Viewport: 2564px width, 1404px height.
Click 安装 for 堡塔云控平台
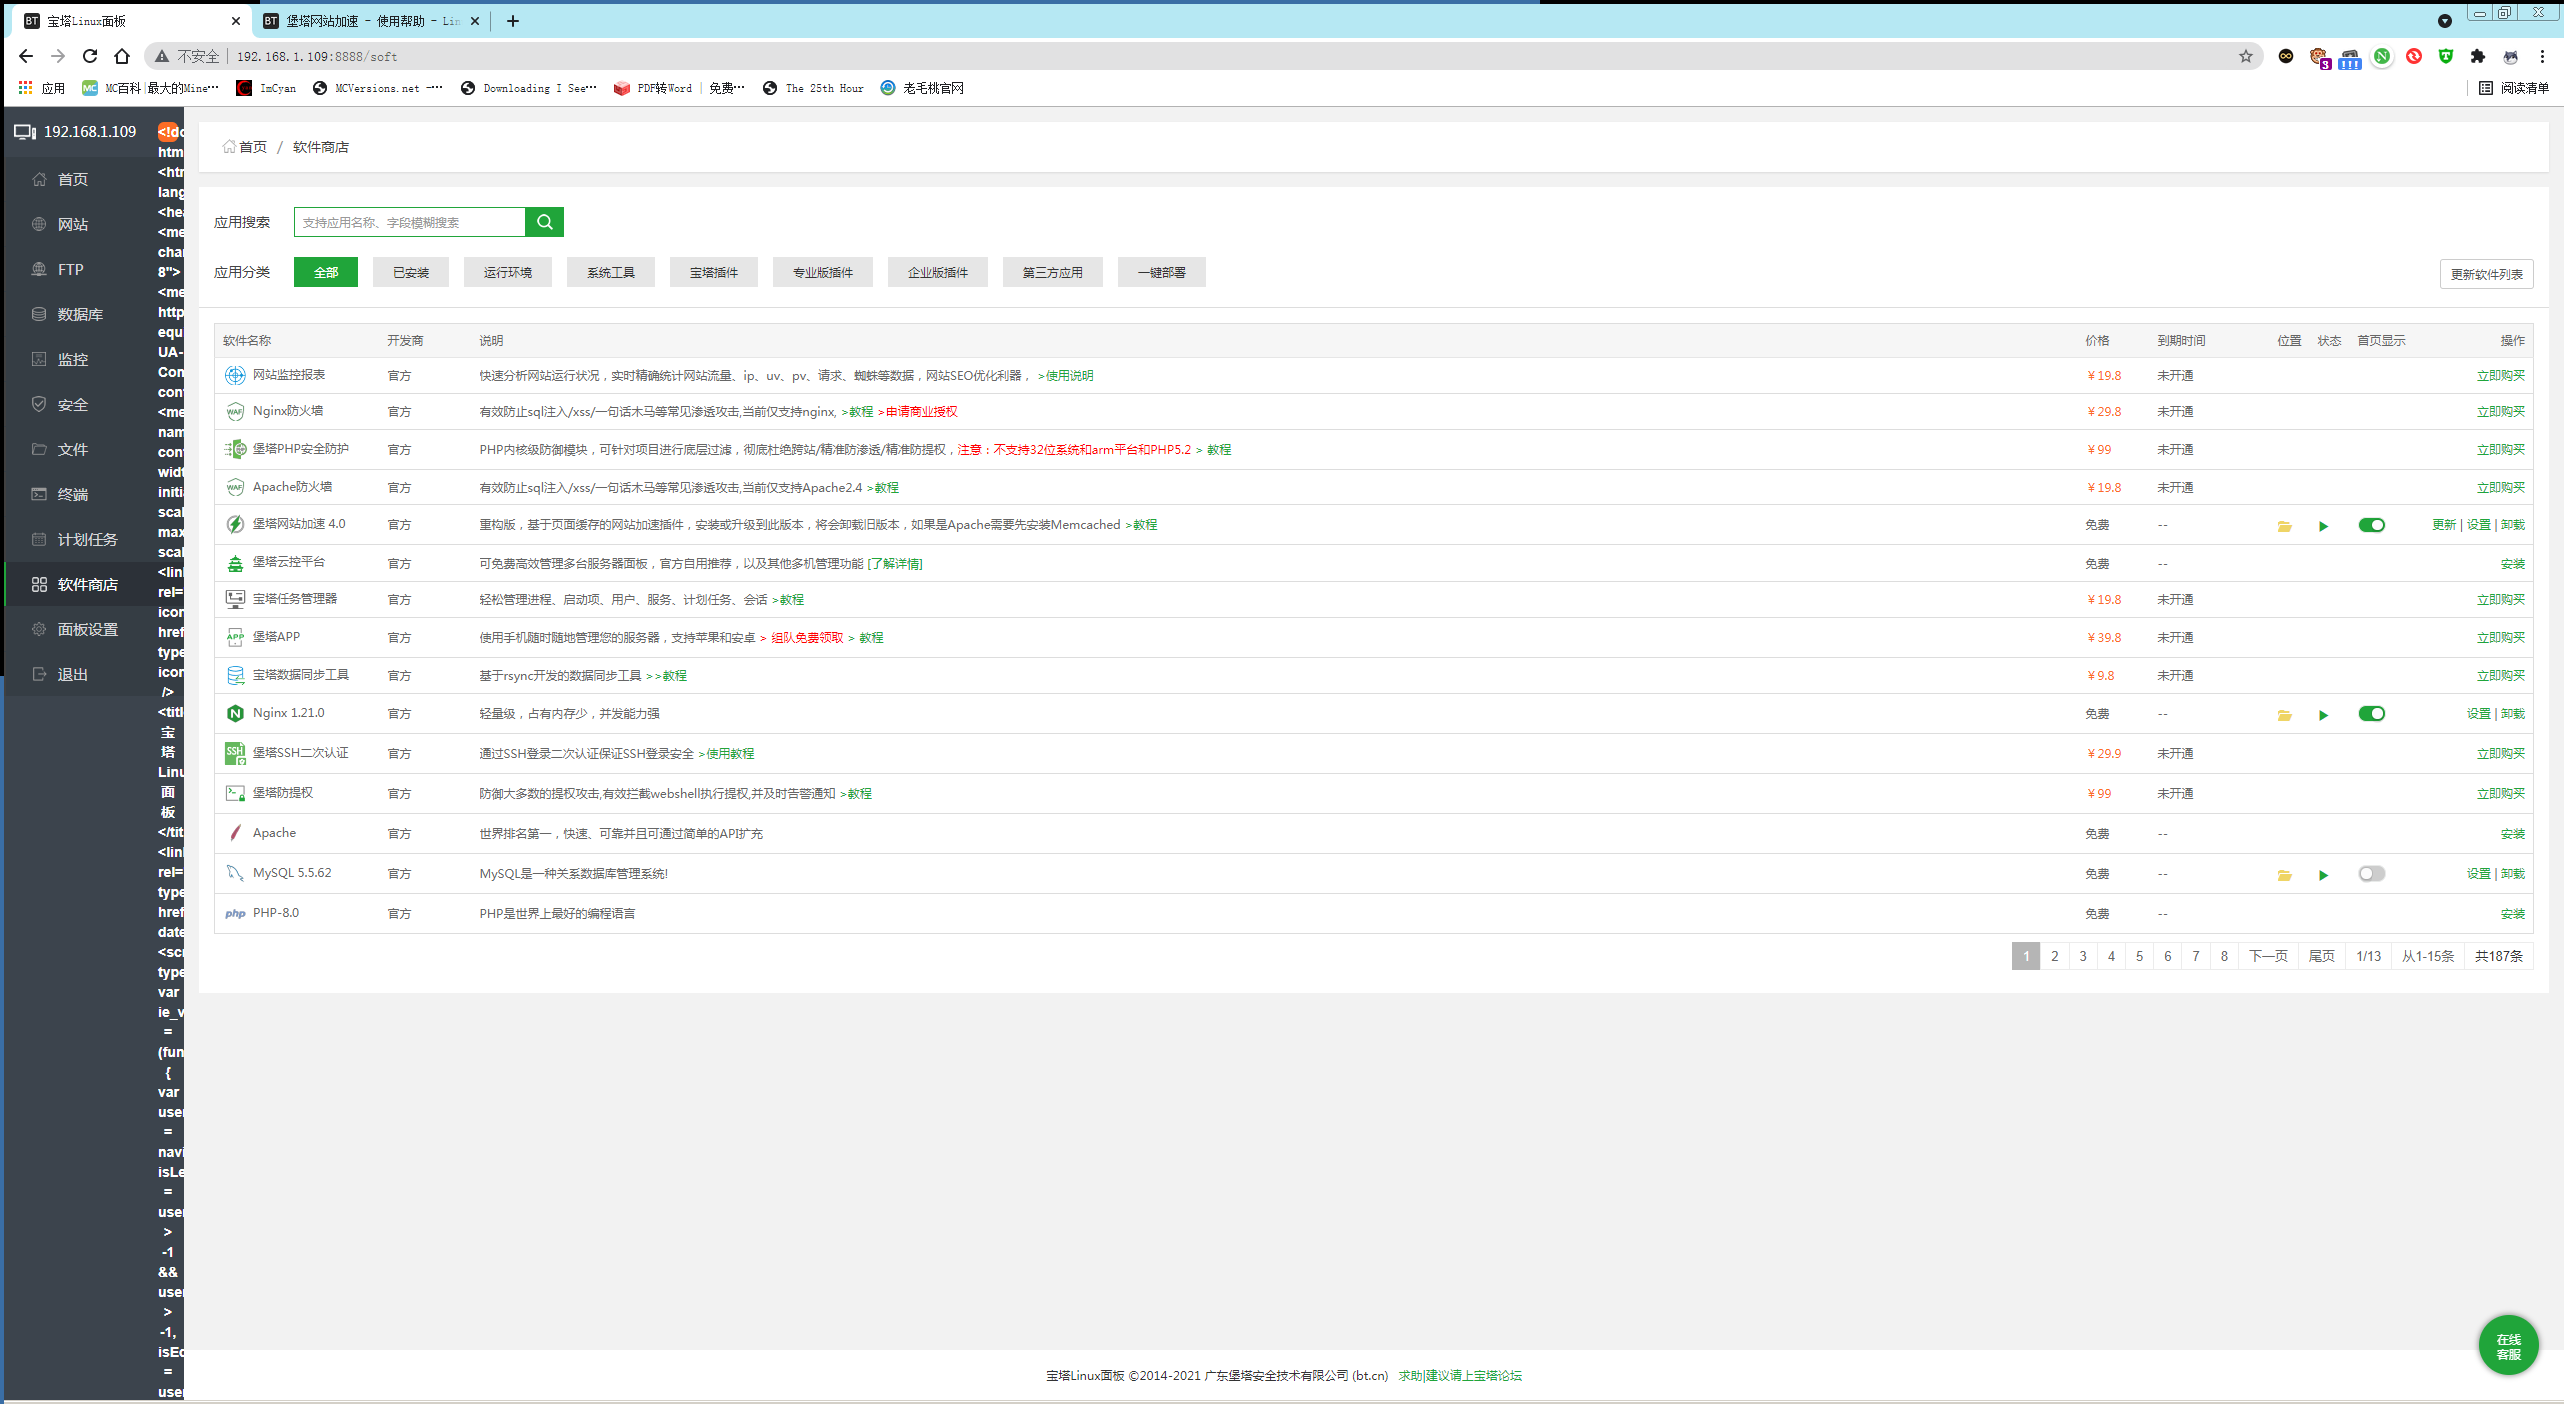click(2513, 564)
